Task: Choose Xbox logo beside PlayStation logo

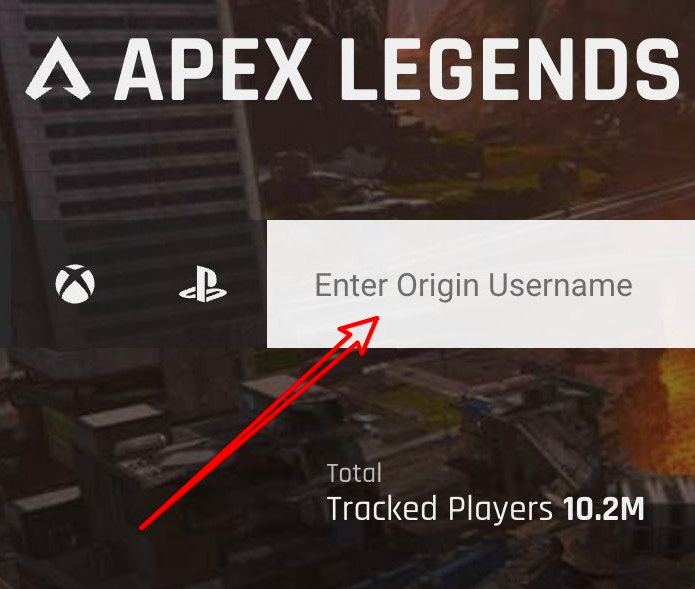Action: (x=75, y=284)
